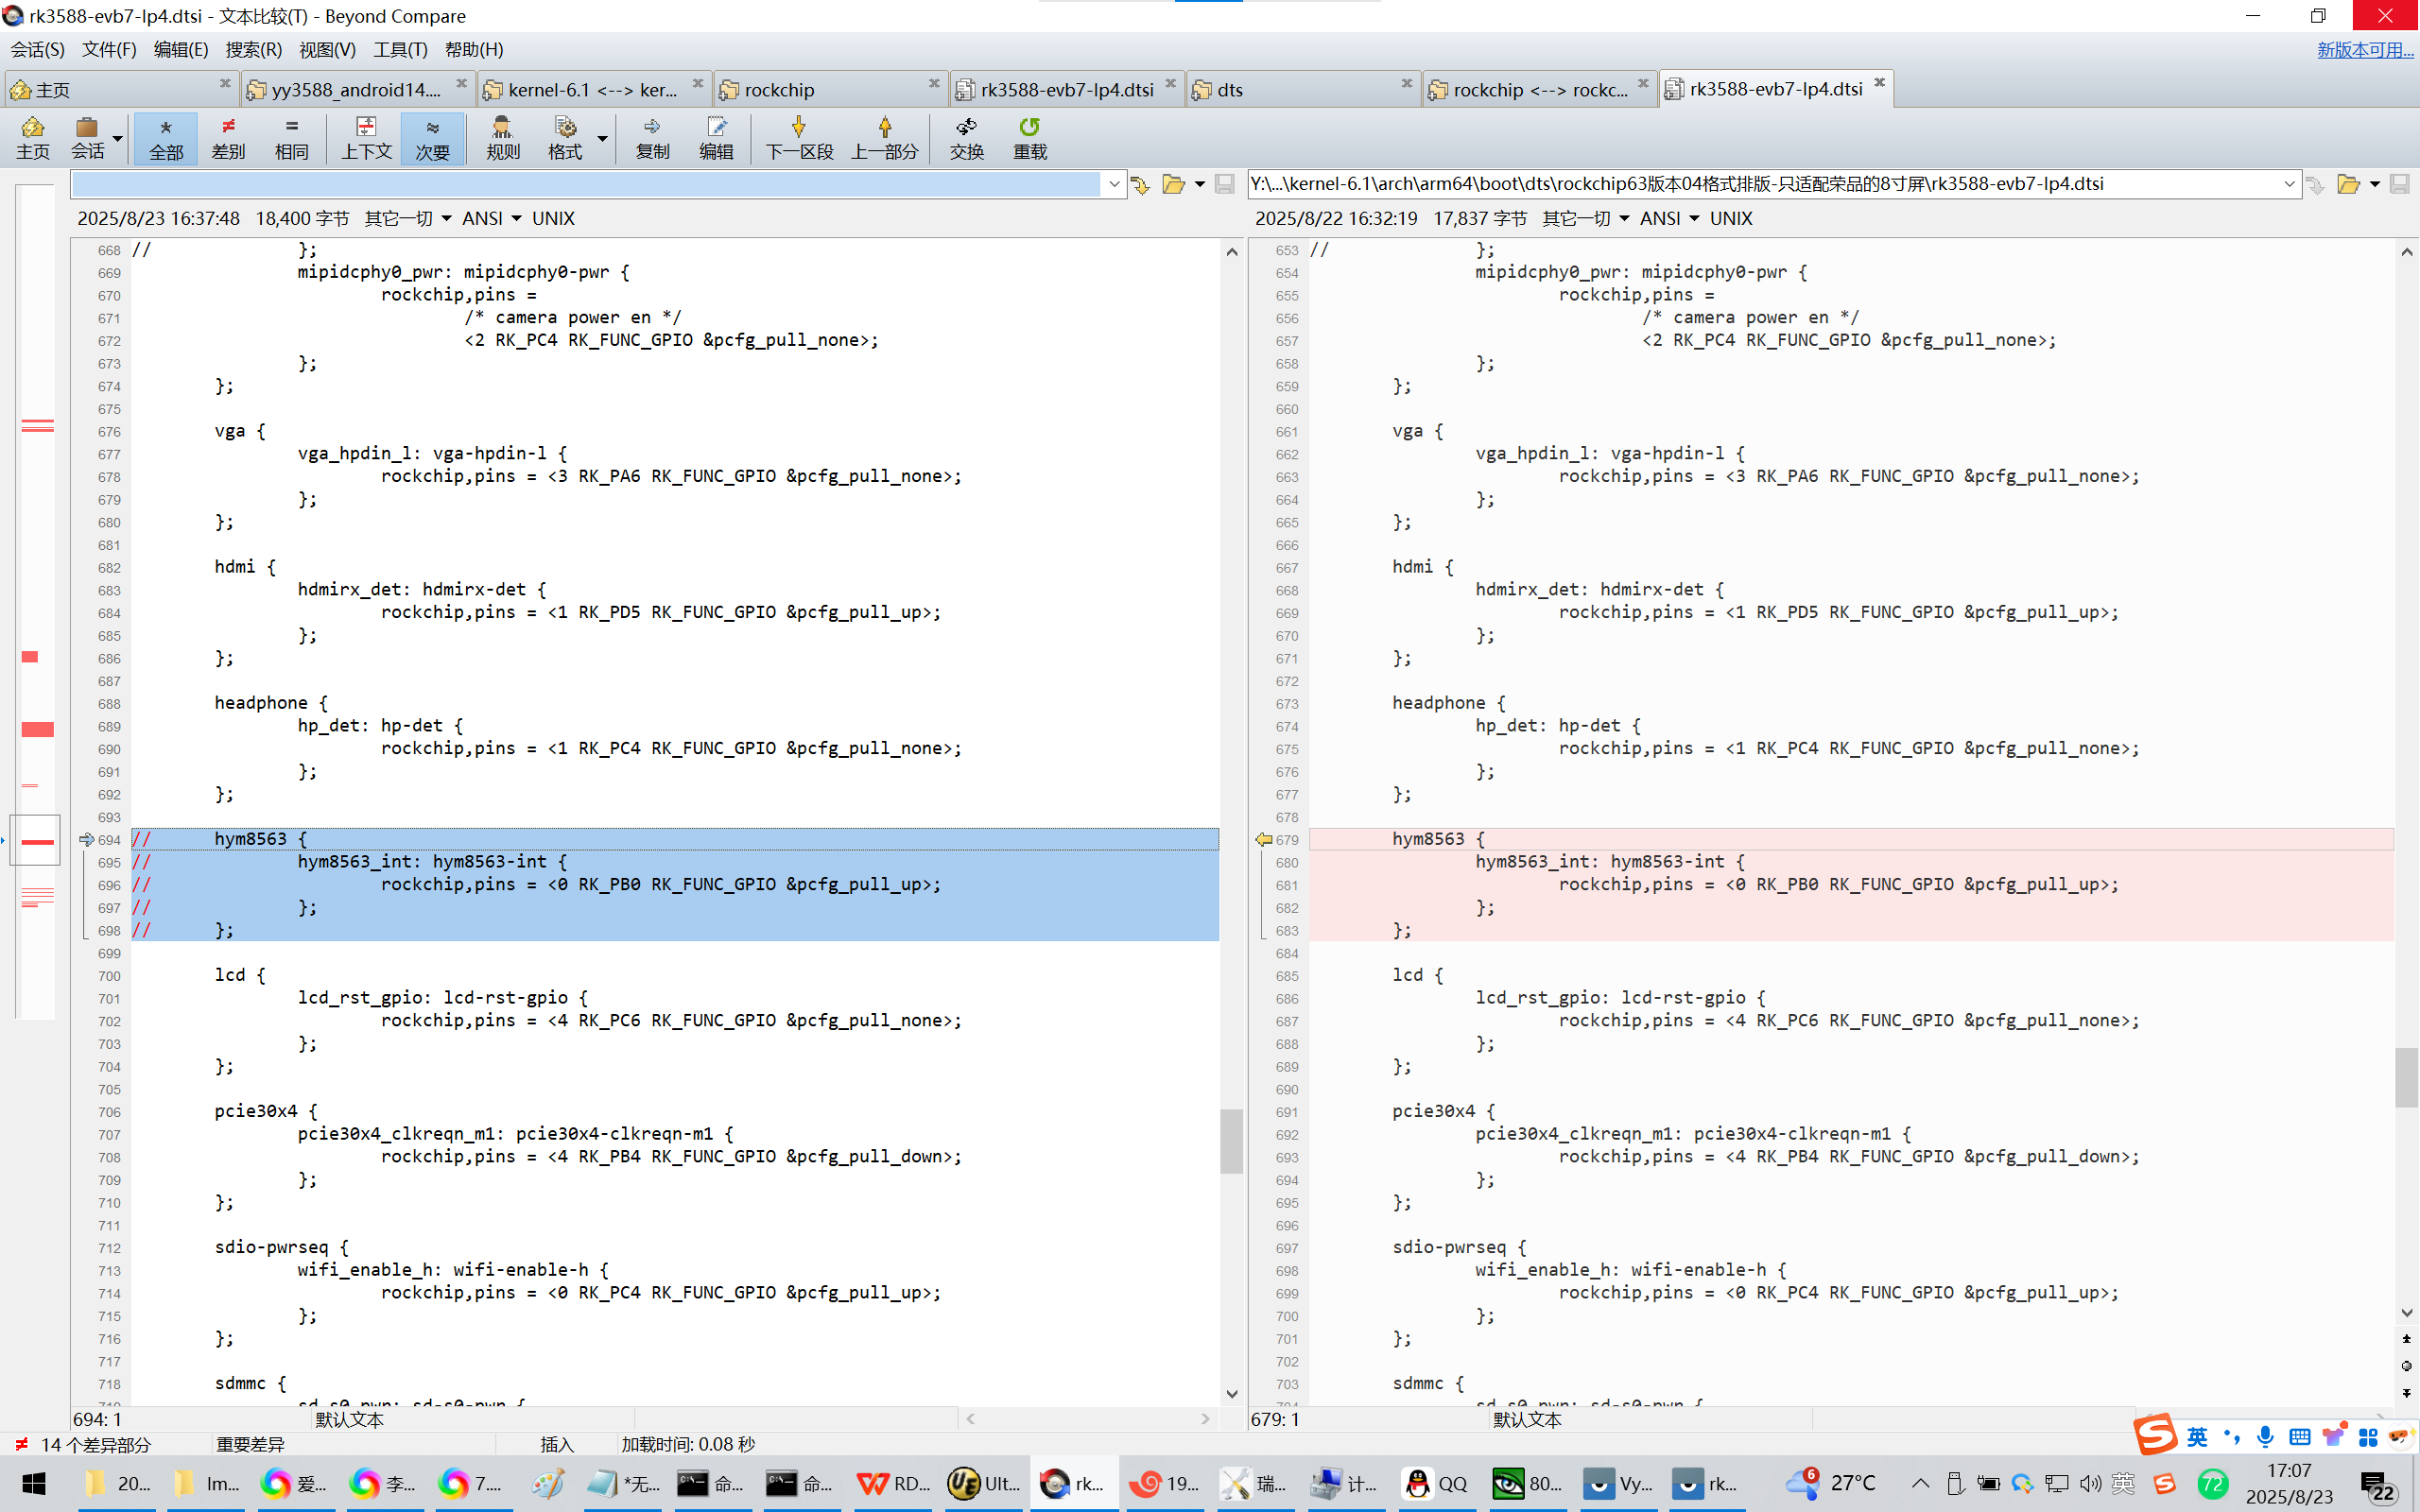Click the left pane vertical scrollbar thumb
Screen dimensions: 2420x1512
pos(1231,1140)
